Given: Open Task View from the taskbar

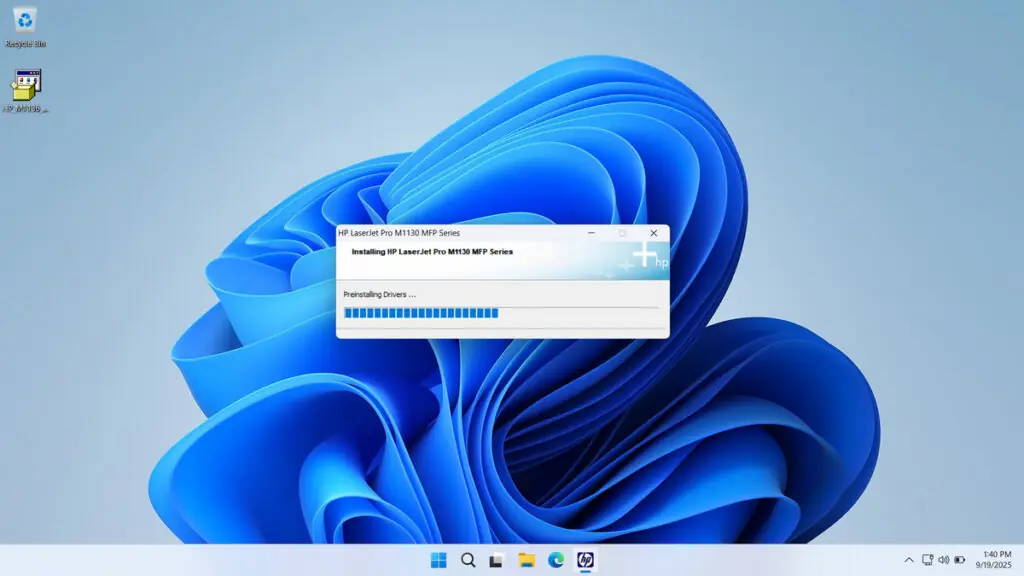Looking at the screenshot, I should click(x=494, y=560).
